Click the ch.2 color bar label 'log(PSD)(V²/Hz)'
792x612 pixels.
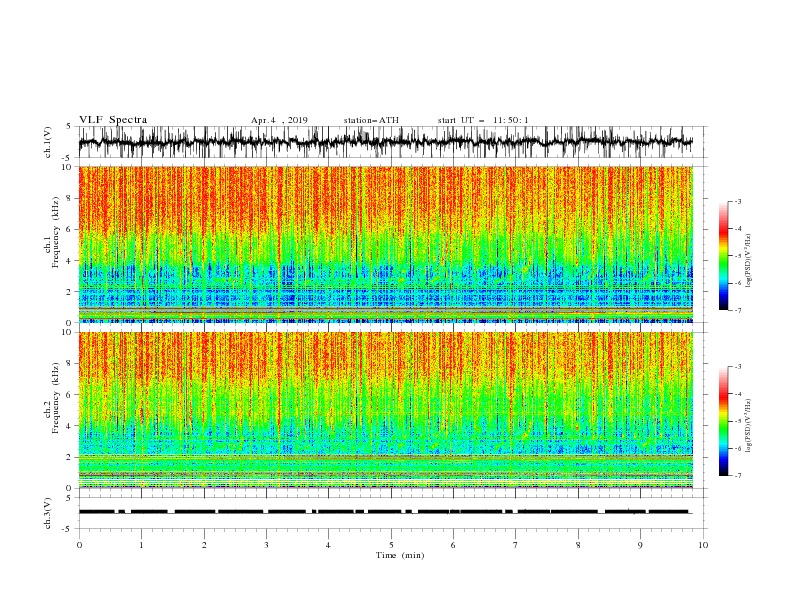748,426
